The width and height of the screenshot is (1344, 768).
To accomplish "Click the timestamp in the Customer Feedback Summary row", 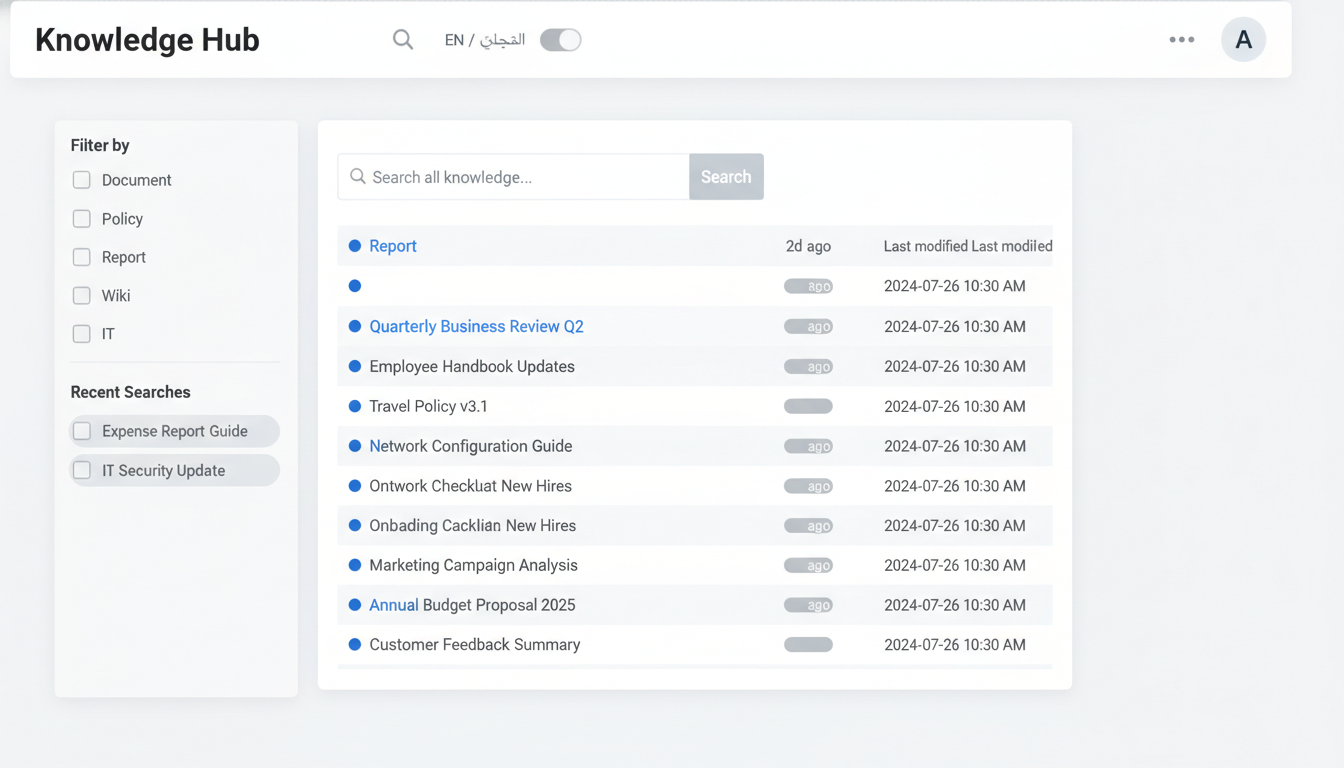I will pyautogui.click(x=955, y=645).
